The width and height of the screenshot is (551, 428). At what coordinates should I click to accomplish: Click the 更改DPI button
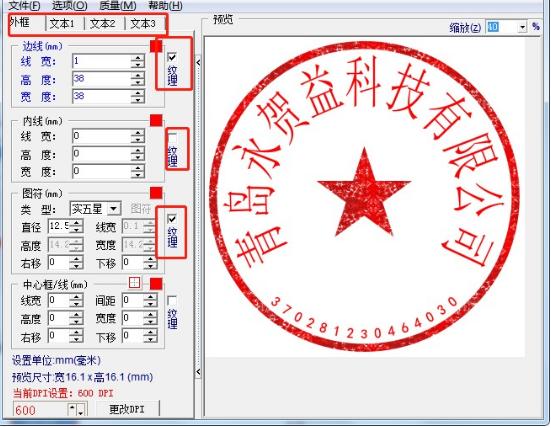coord(128,409)
